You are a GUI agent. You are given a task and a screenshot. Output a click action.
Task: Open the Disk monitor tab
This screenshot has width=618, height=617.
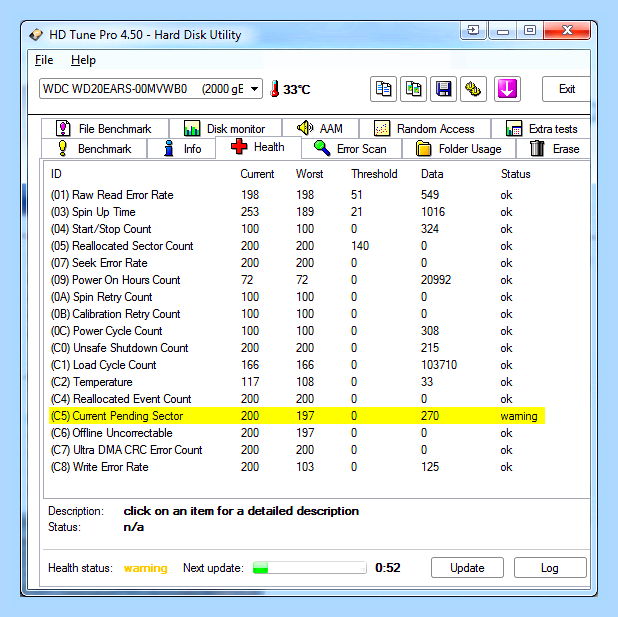225,129
